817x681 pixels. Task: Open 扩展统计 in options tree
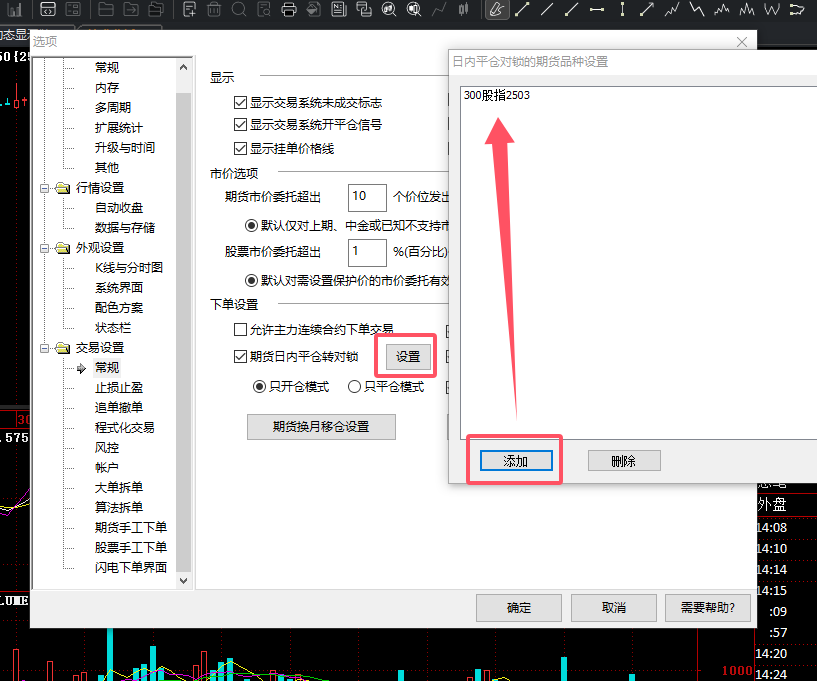click(119, 128)
